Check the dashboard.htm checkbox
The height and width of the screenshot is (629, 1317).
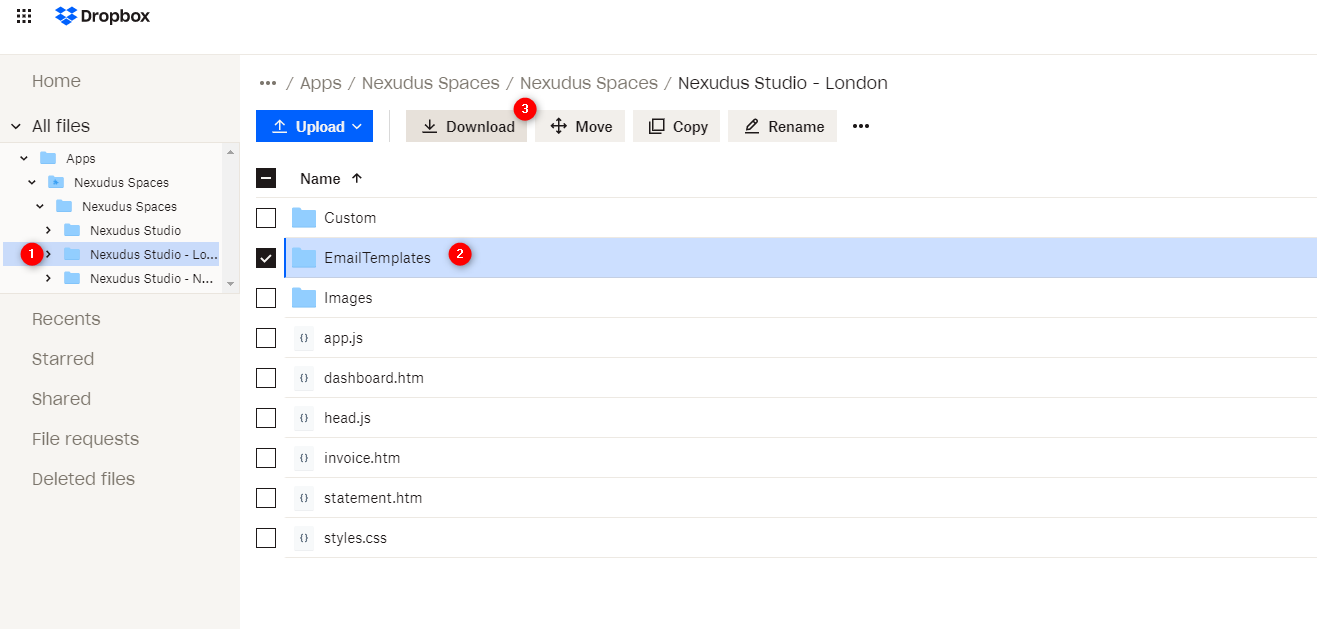[266, 378]
